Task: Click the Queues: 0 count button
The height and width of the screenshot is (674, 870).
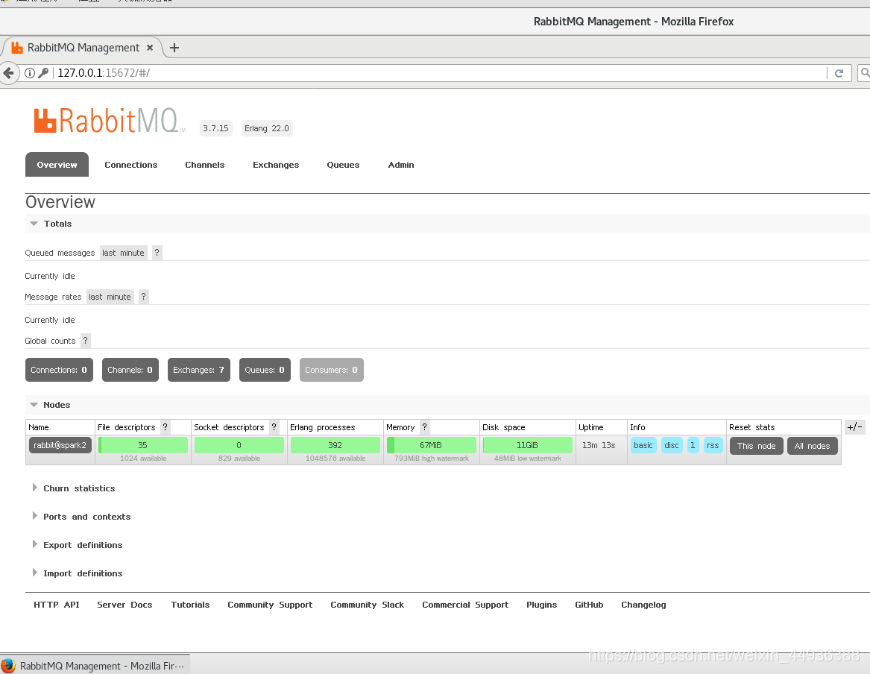Action: click(265, 370)
